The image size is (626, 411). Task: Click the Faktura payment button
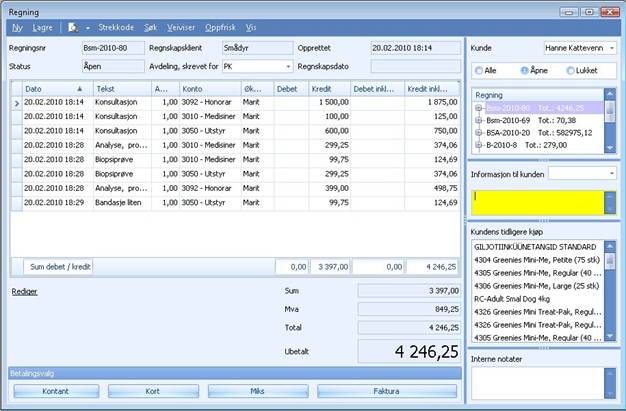[x=387, y=391]
